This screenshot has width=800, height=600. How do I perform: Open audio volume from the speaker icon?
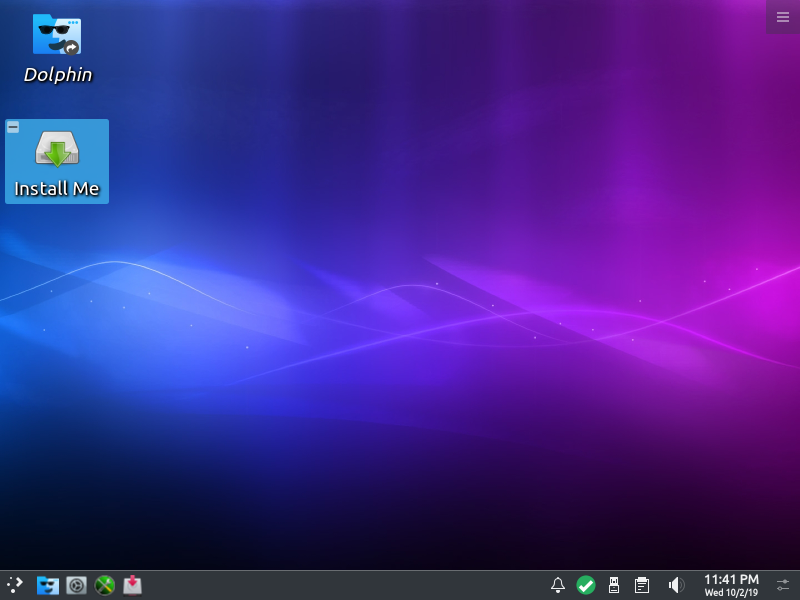click(676, 585)
